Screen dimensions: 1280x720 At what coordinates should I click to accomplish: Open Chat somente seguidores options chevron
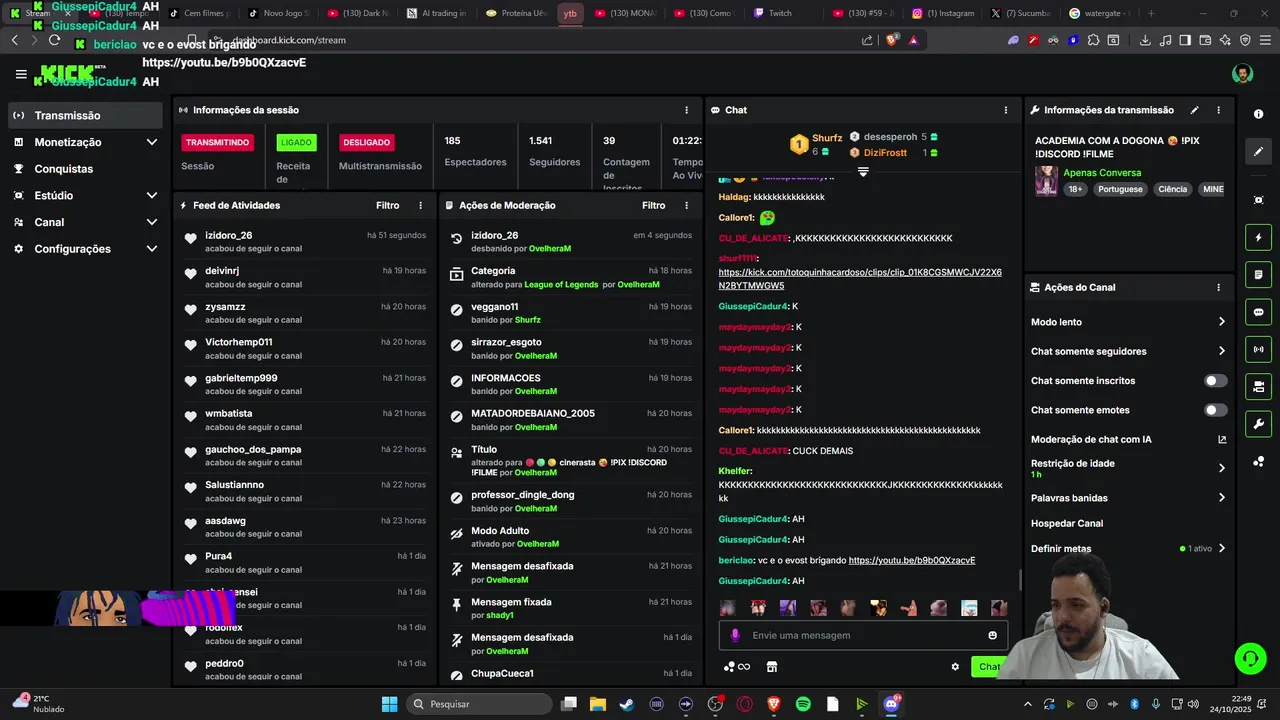(1222, 351)
